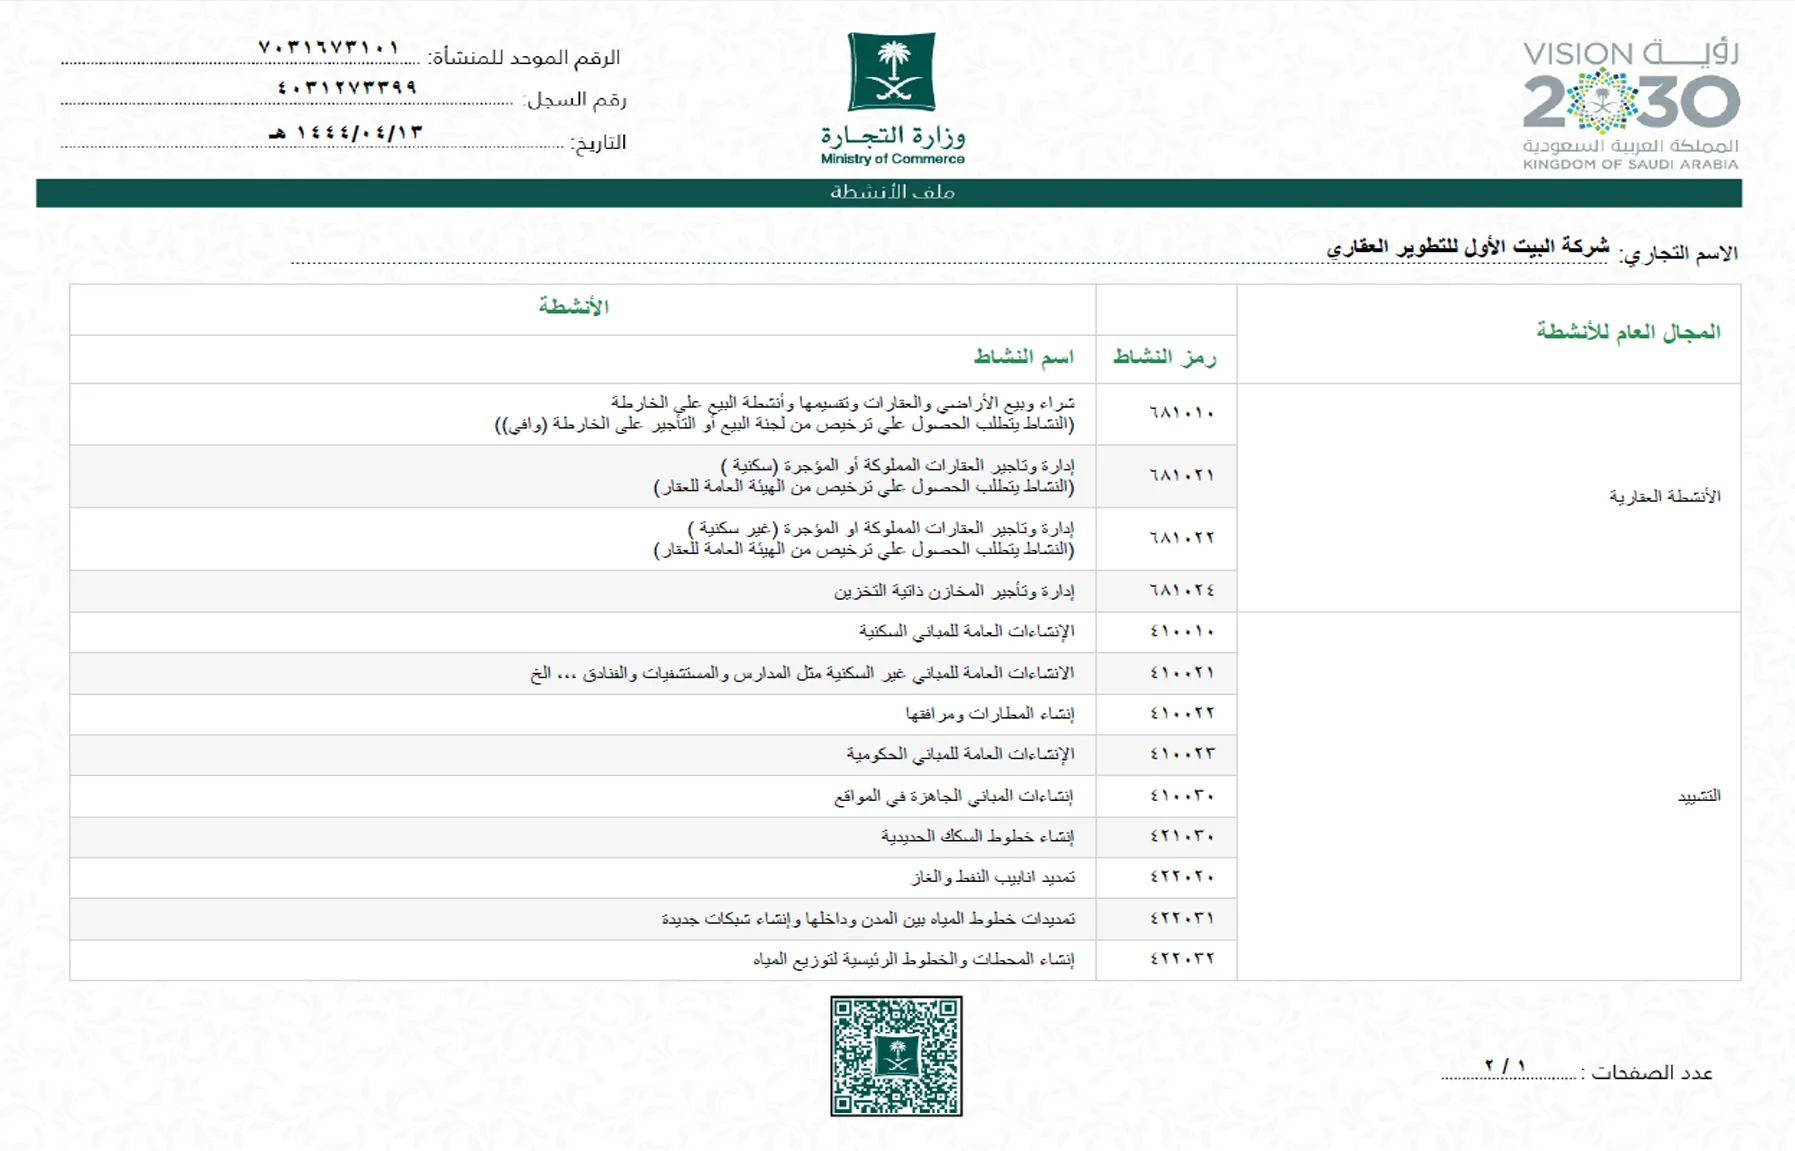
Task: Select activity code ٦٨١٠١٠
Action: [1182, 413]
